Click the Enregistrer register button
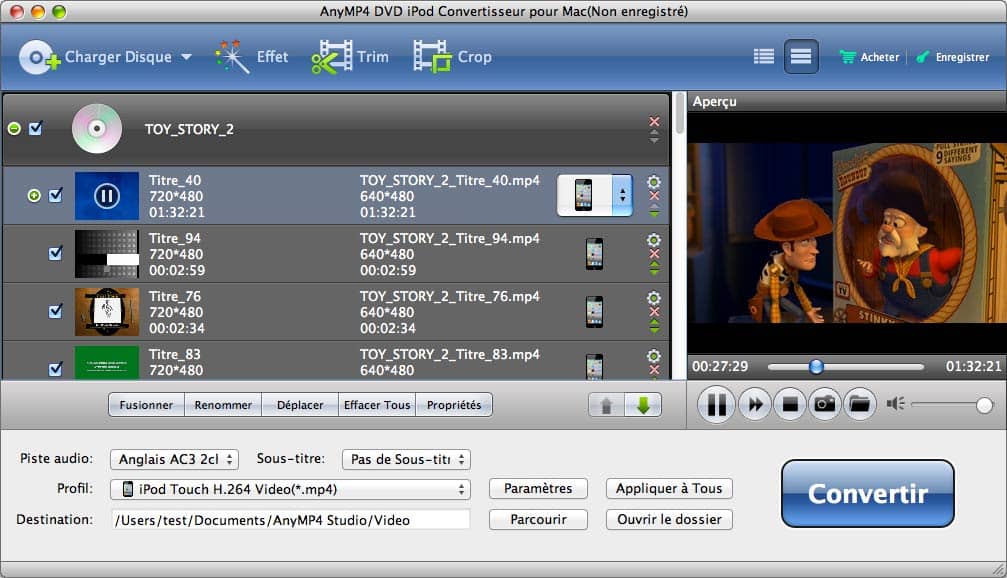1007x578 pixels. (953, 57)
